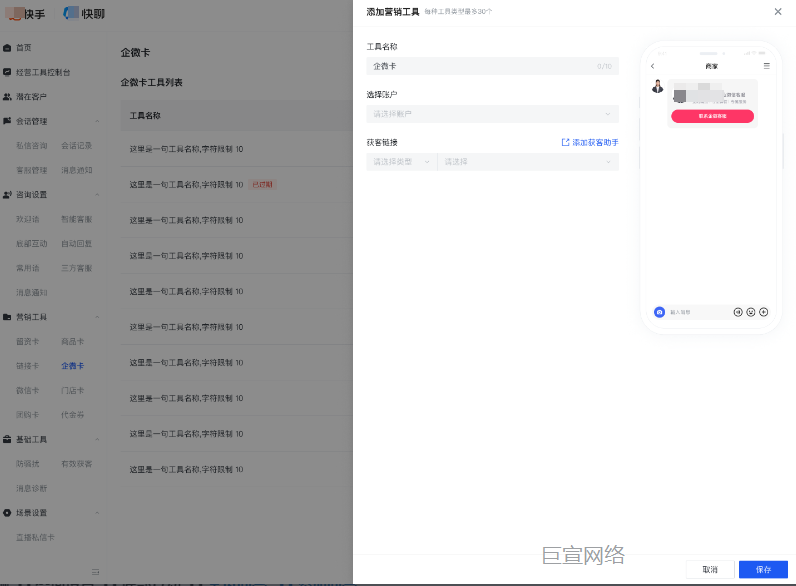This screenshot has width=796, height=586.
Task: Click the avatar in phone preview chat
Action: point(658,86)
